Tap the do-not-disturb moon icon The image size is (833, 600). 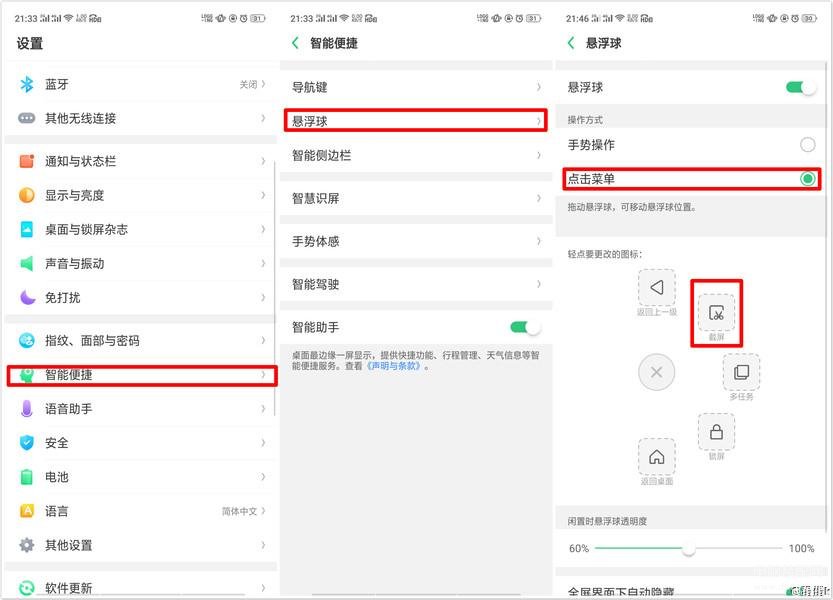27,297
